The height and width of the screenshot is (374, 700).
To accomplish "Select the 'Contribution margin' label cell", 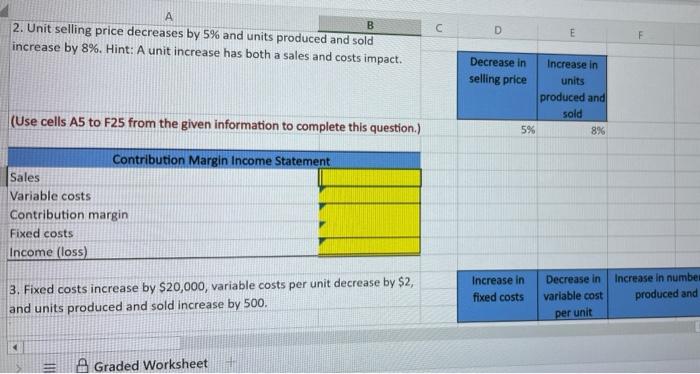I will (163, 215).
